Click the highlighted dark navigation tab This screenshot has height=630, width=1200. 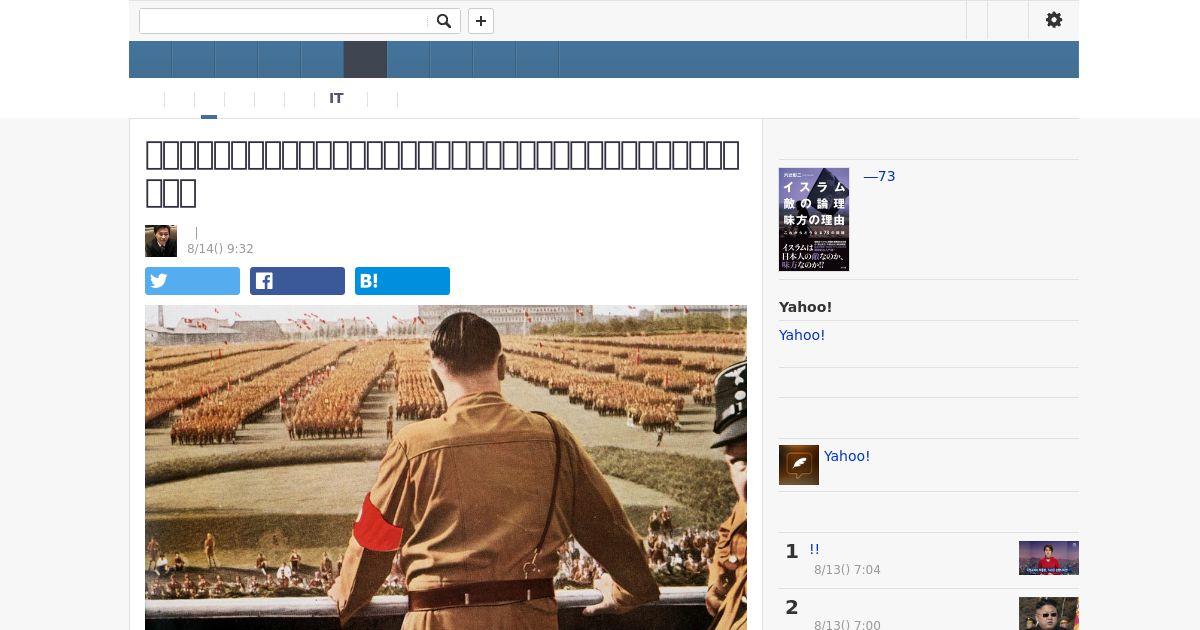[x=365, y=60]
